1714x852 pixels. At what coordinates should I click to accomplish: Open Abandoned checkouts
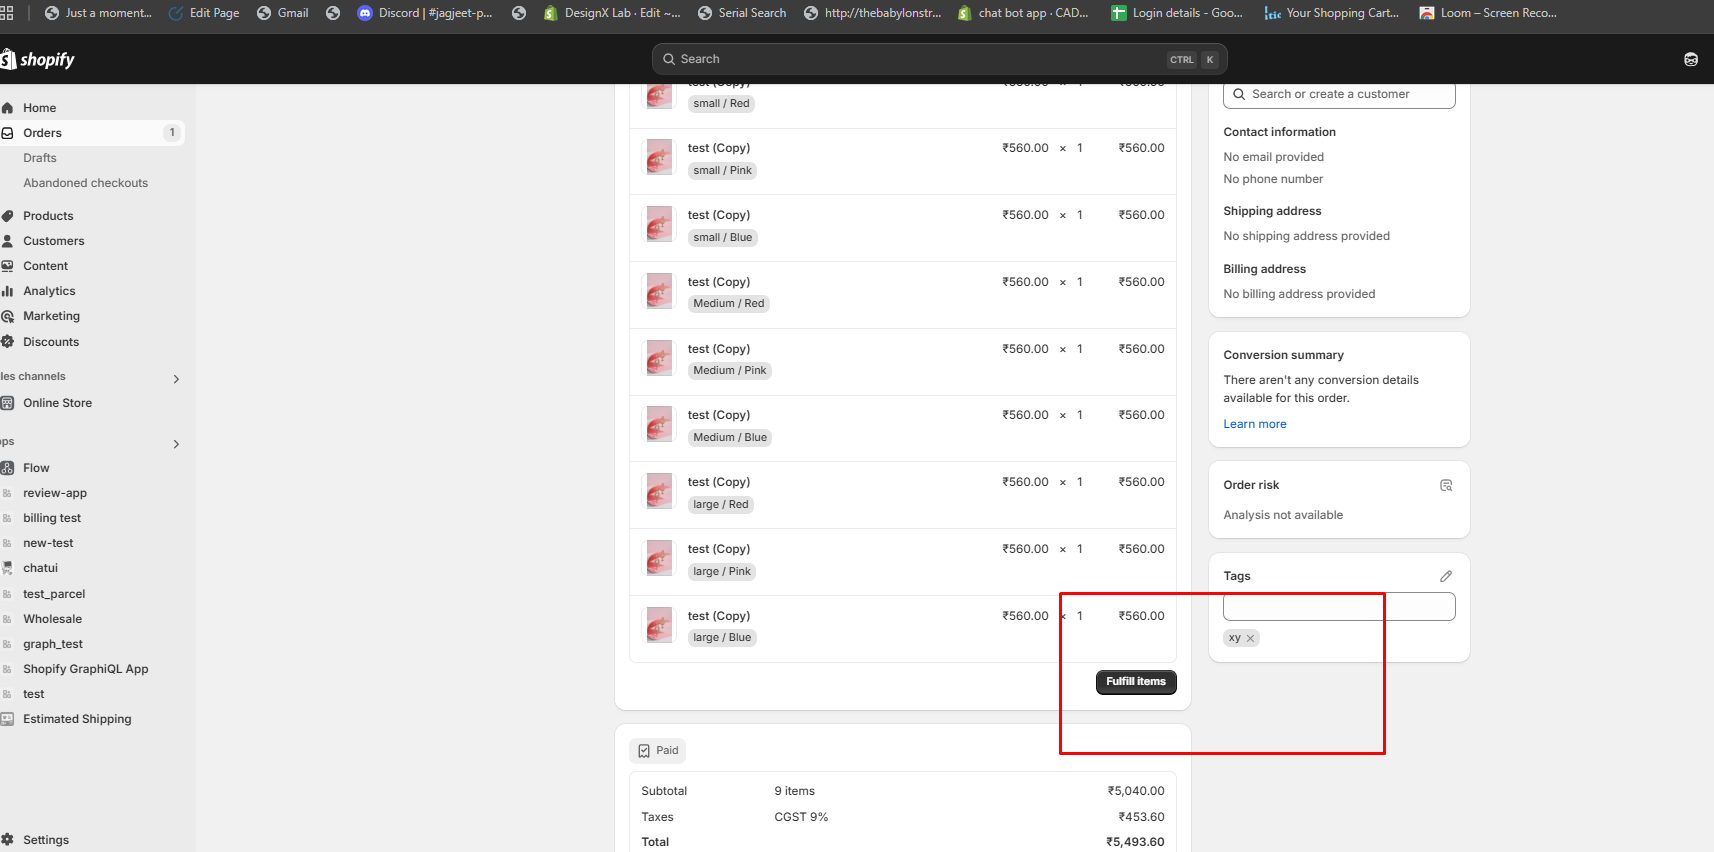(85, 183)
